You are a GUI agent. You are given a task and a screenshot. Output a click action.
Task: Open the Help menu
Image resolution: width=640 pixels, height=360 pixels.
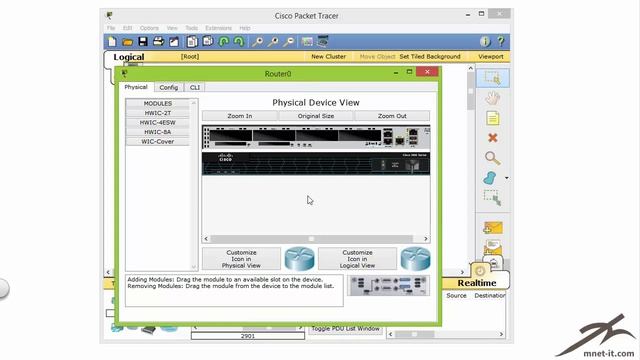click(x=245, y=28)
